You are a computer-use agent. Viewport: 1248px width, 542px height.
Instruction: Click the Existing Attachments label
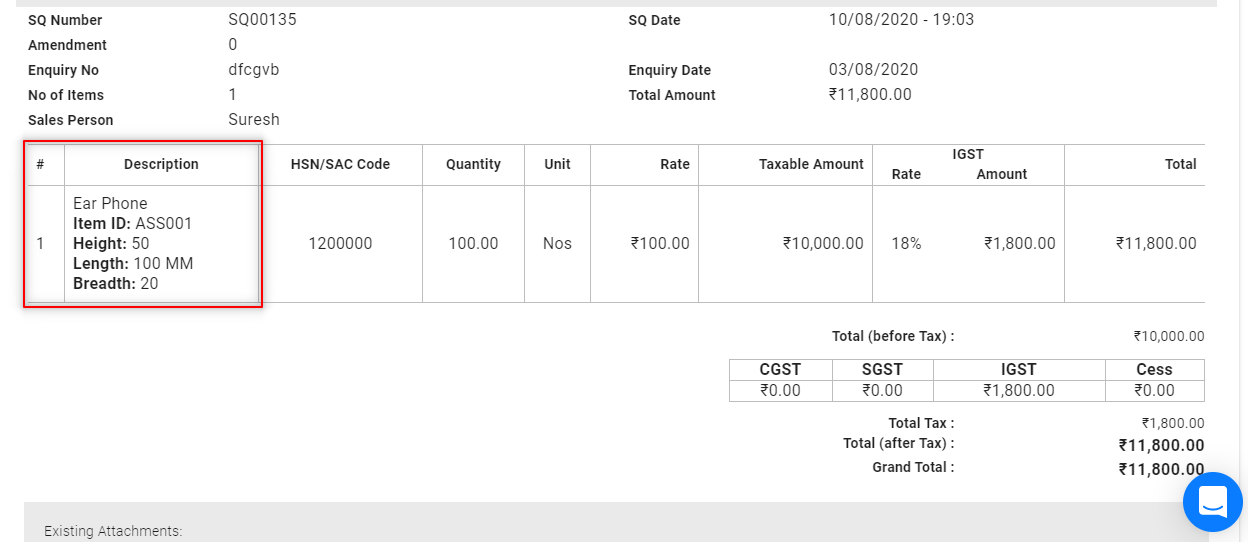click(x=113, y=531)
